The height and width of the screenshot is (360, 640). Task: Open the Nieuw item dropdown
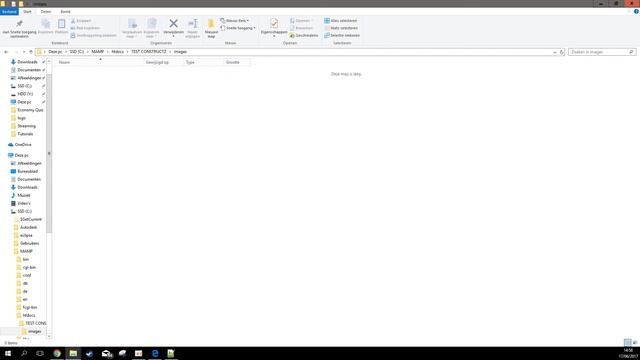coord(235,20)
